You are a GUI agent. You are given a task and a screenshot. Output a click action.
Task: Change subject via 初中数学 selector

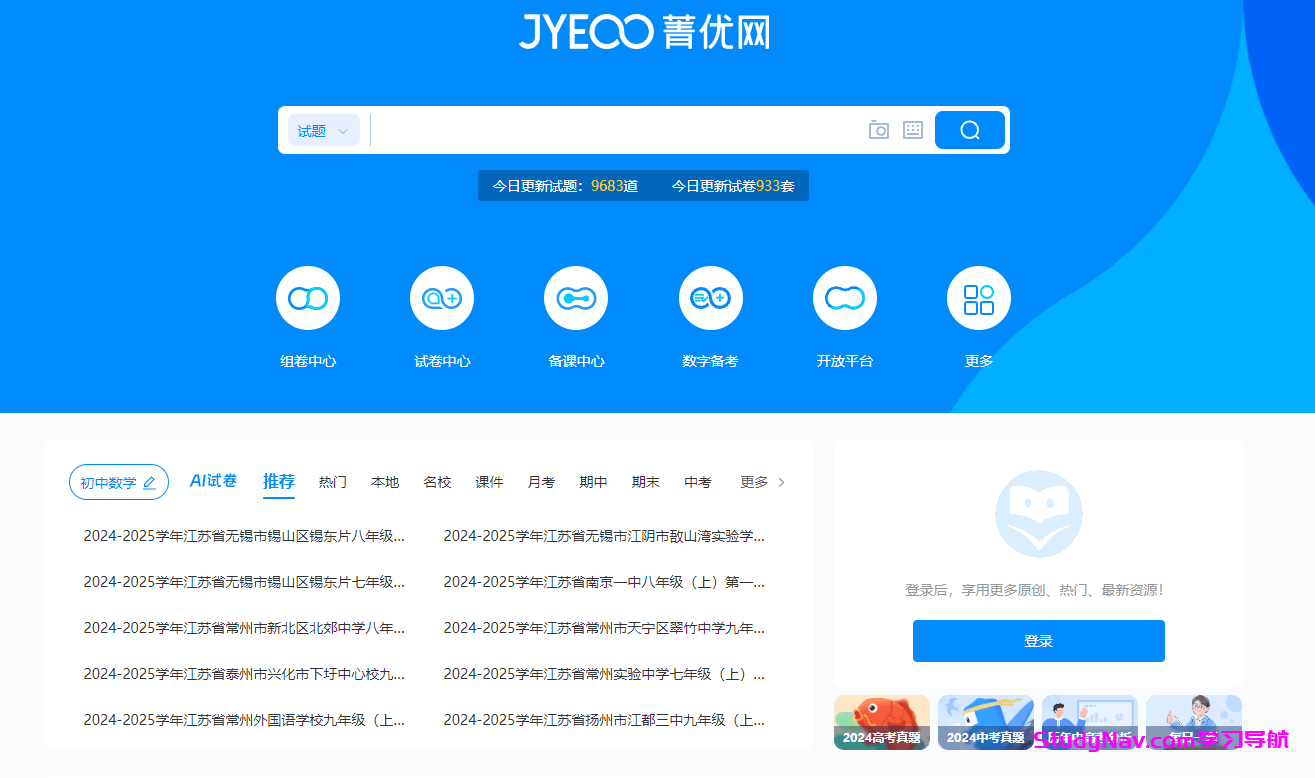[x=118, y=482]
